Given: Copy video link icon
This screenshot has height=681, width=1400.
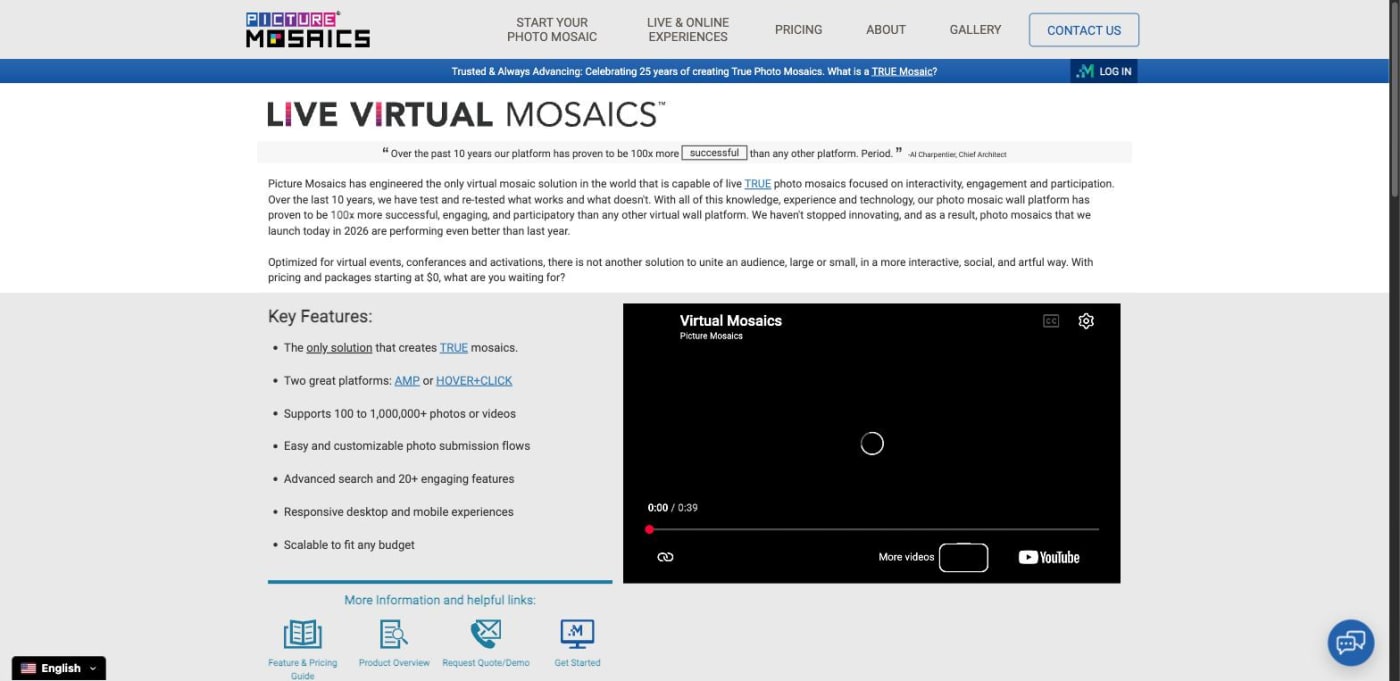Looking at the screenshot, I should point(666,557).
